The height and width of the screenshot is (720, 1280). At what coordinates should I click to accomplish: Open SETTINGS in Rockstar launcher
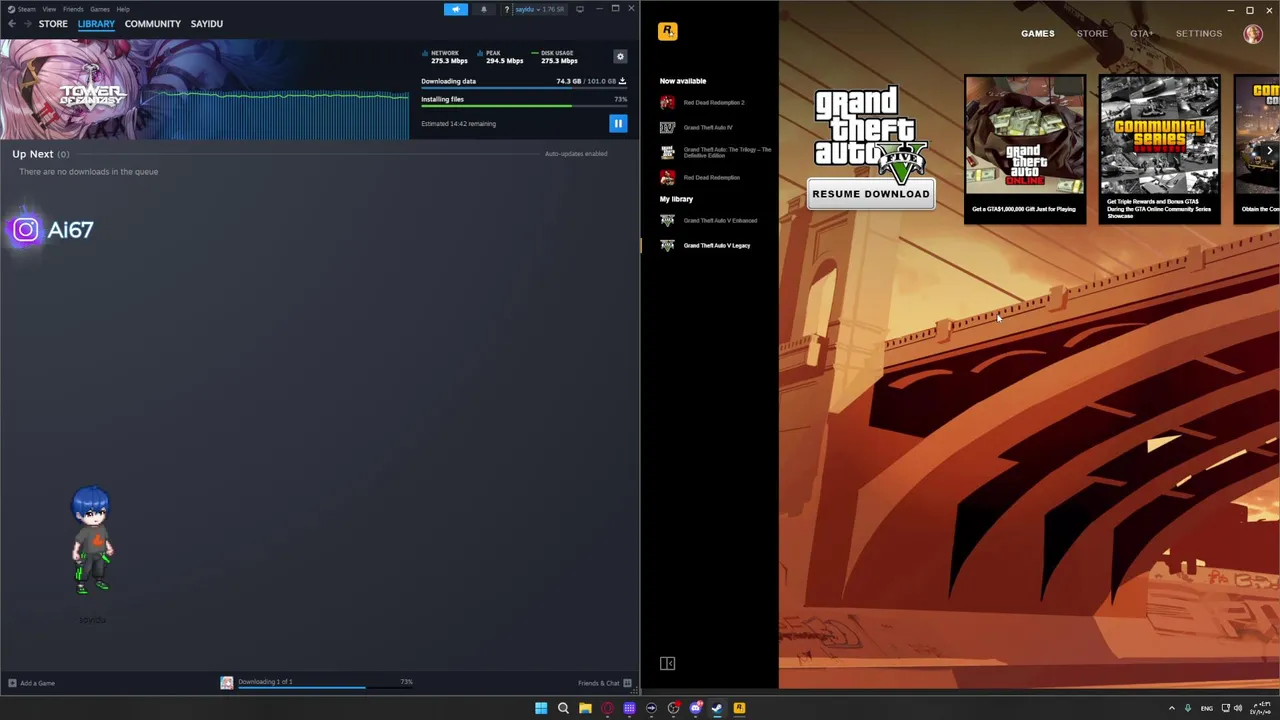click(1199, 33)
